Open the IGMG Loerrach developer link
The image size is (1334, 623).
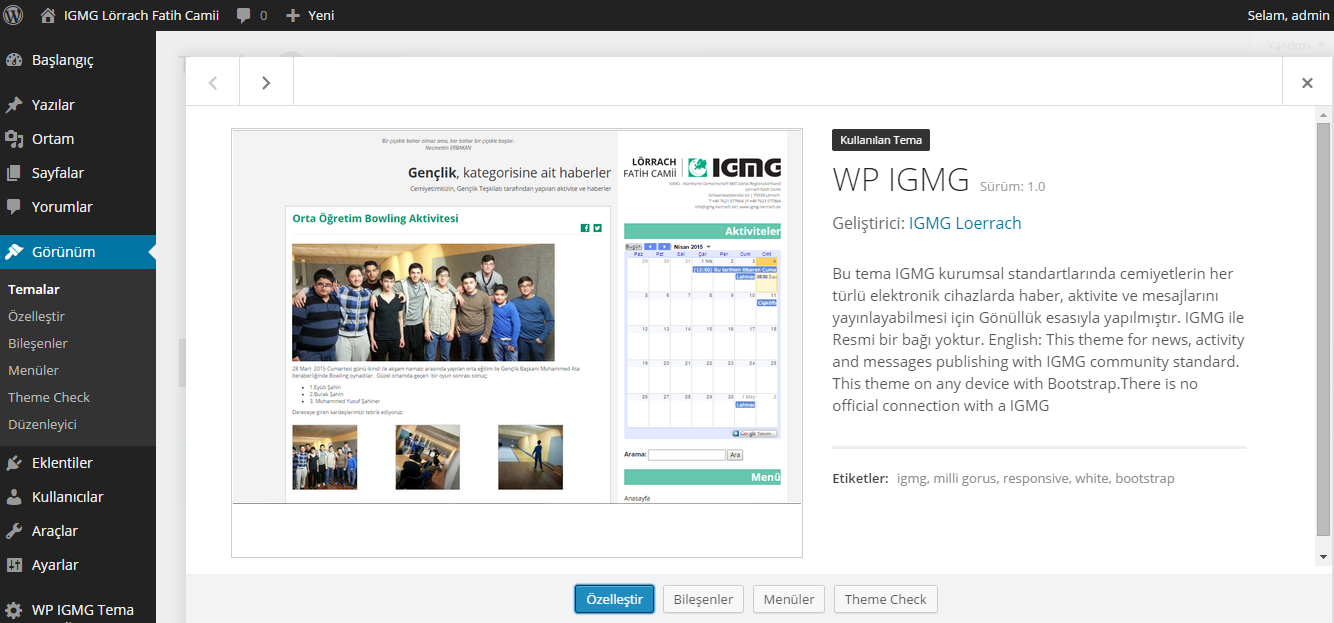(x=964, y=223)
